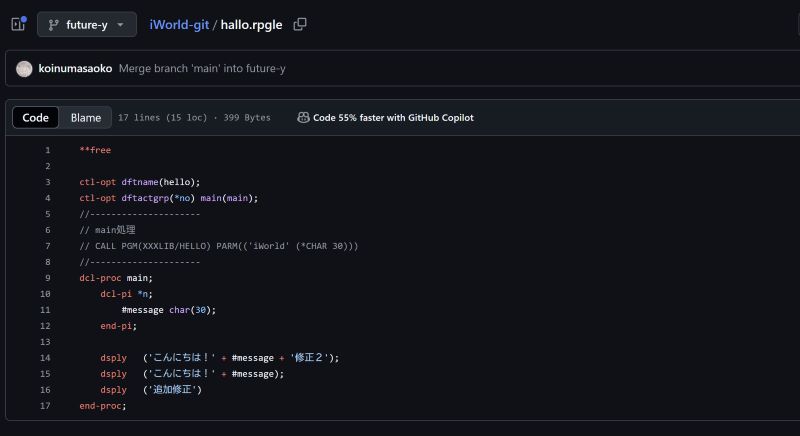Select line number 9 dcl-proc main

point(47,278)
